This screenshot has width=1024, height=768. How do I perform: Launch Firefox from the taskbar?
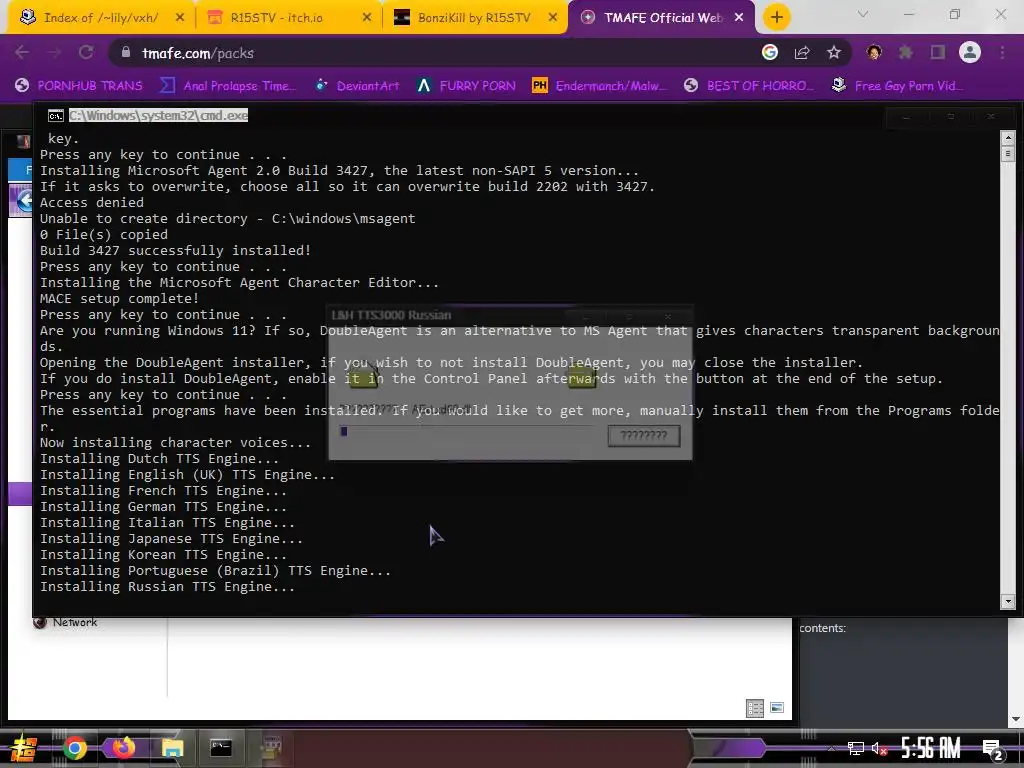[123, 748]
